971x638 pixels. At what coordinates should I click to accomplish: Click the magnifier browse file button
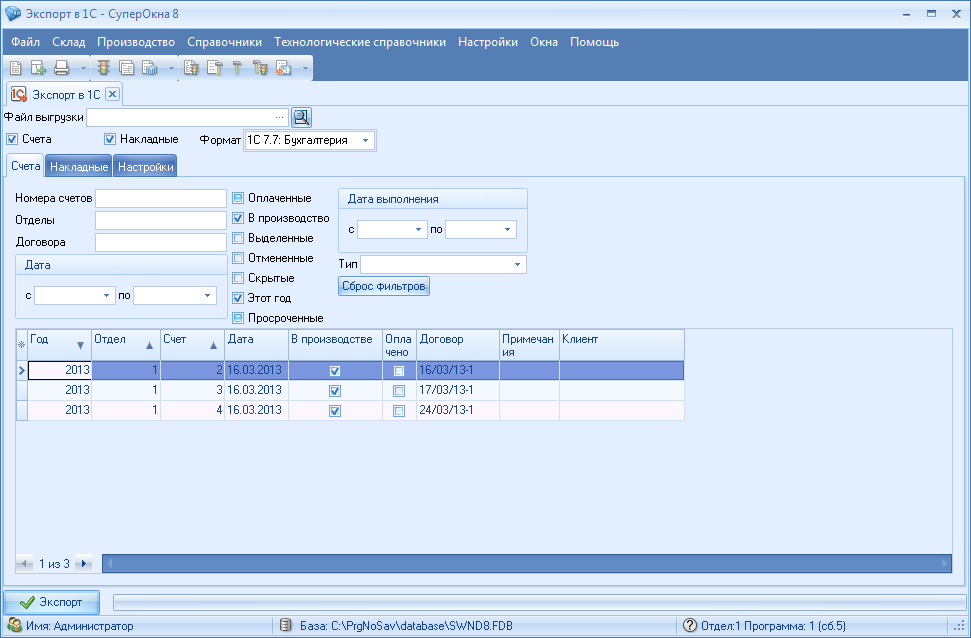point(302,117)
